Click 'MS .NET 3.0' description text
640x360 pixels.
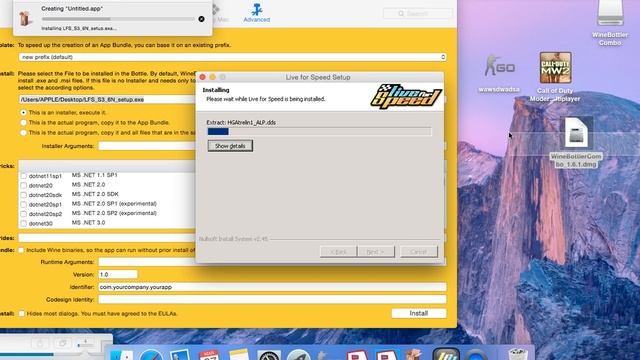(88, 223)
